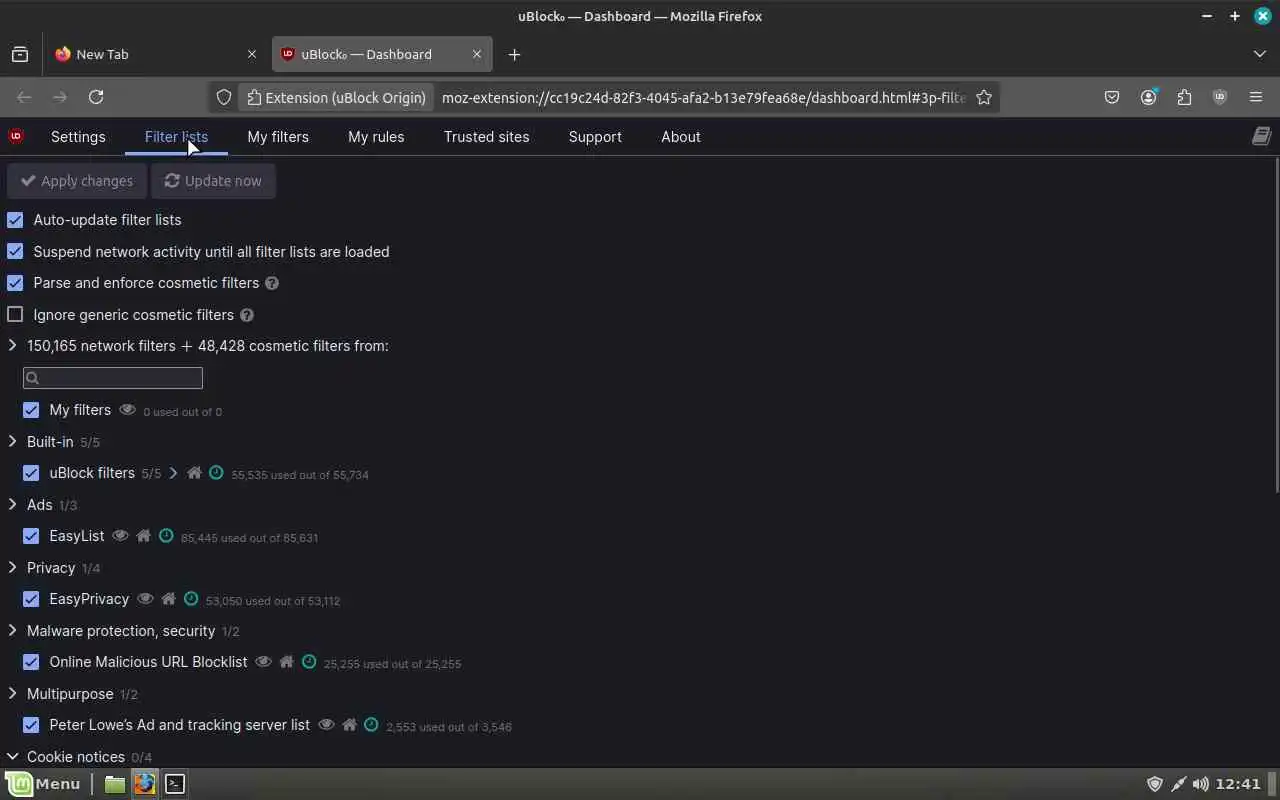Uncheck the EasyList checkbox
1280x800 pixels.
point(31,536)
